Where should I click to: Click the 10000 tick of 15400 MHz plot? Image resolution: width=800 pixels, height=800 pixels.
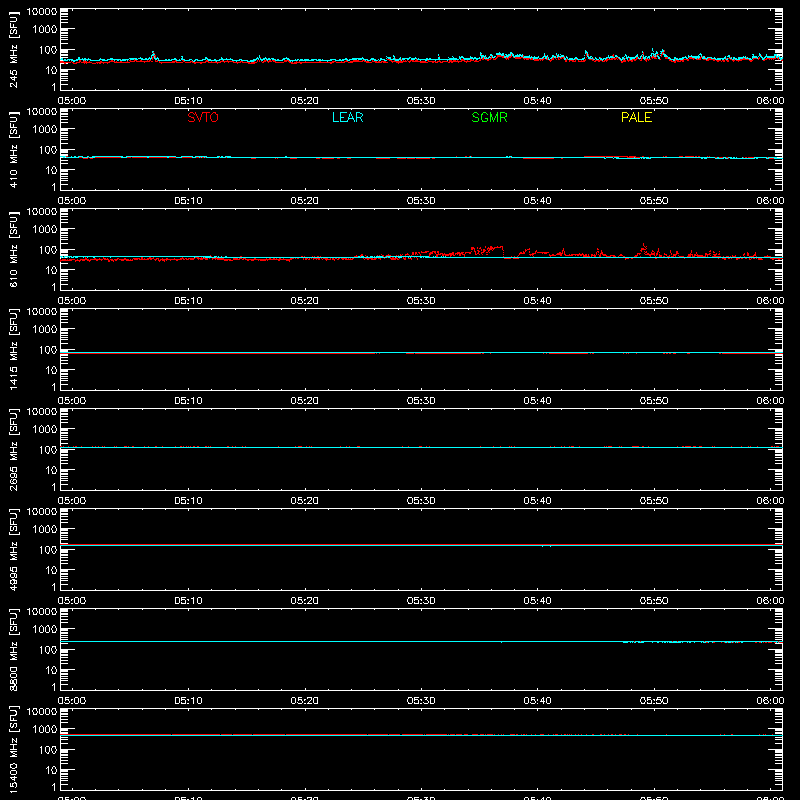pos(42,712)
